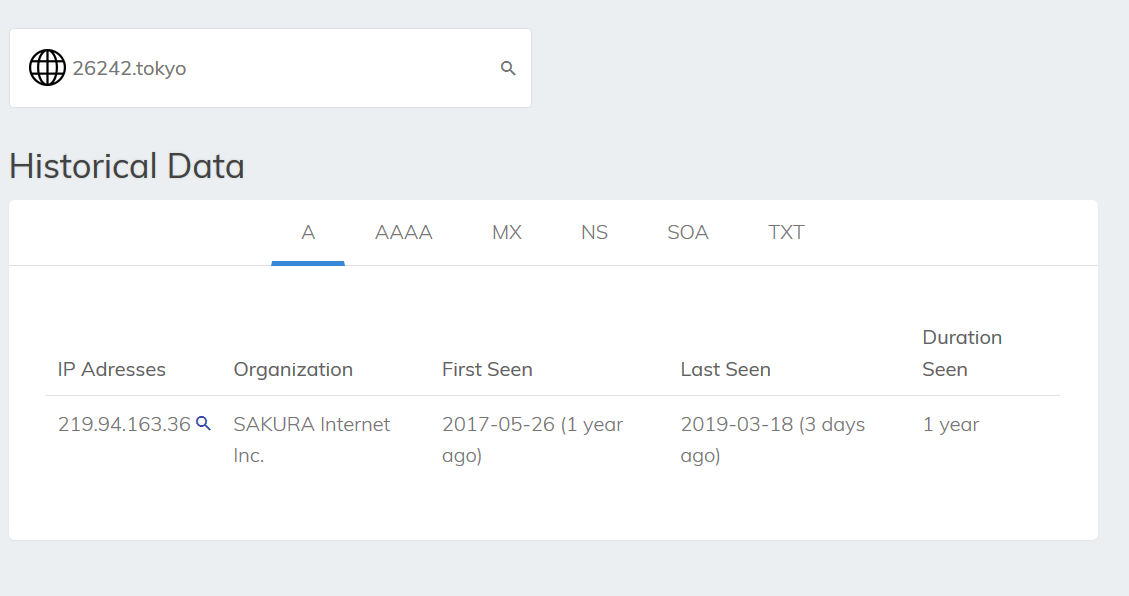
Task: Open the 219.94.163.36 IP address entry
Action: [124, 424]
